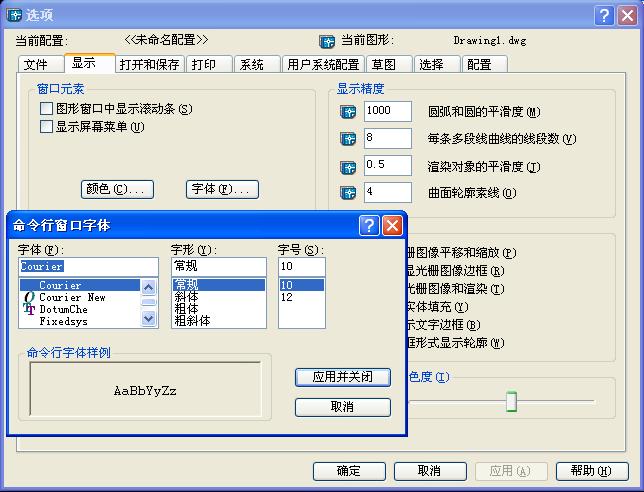Cancel the command line font dialog
644x492 pixels.
coord(343,407)
